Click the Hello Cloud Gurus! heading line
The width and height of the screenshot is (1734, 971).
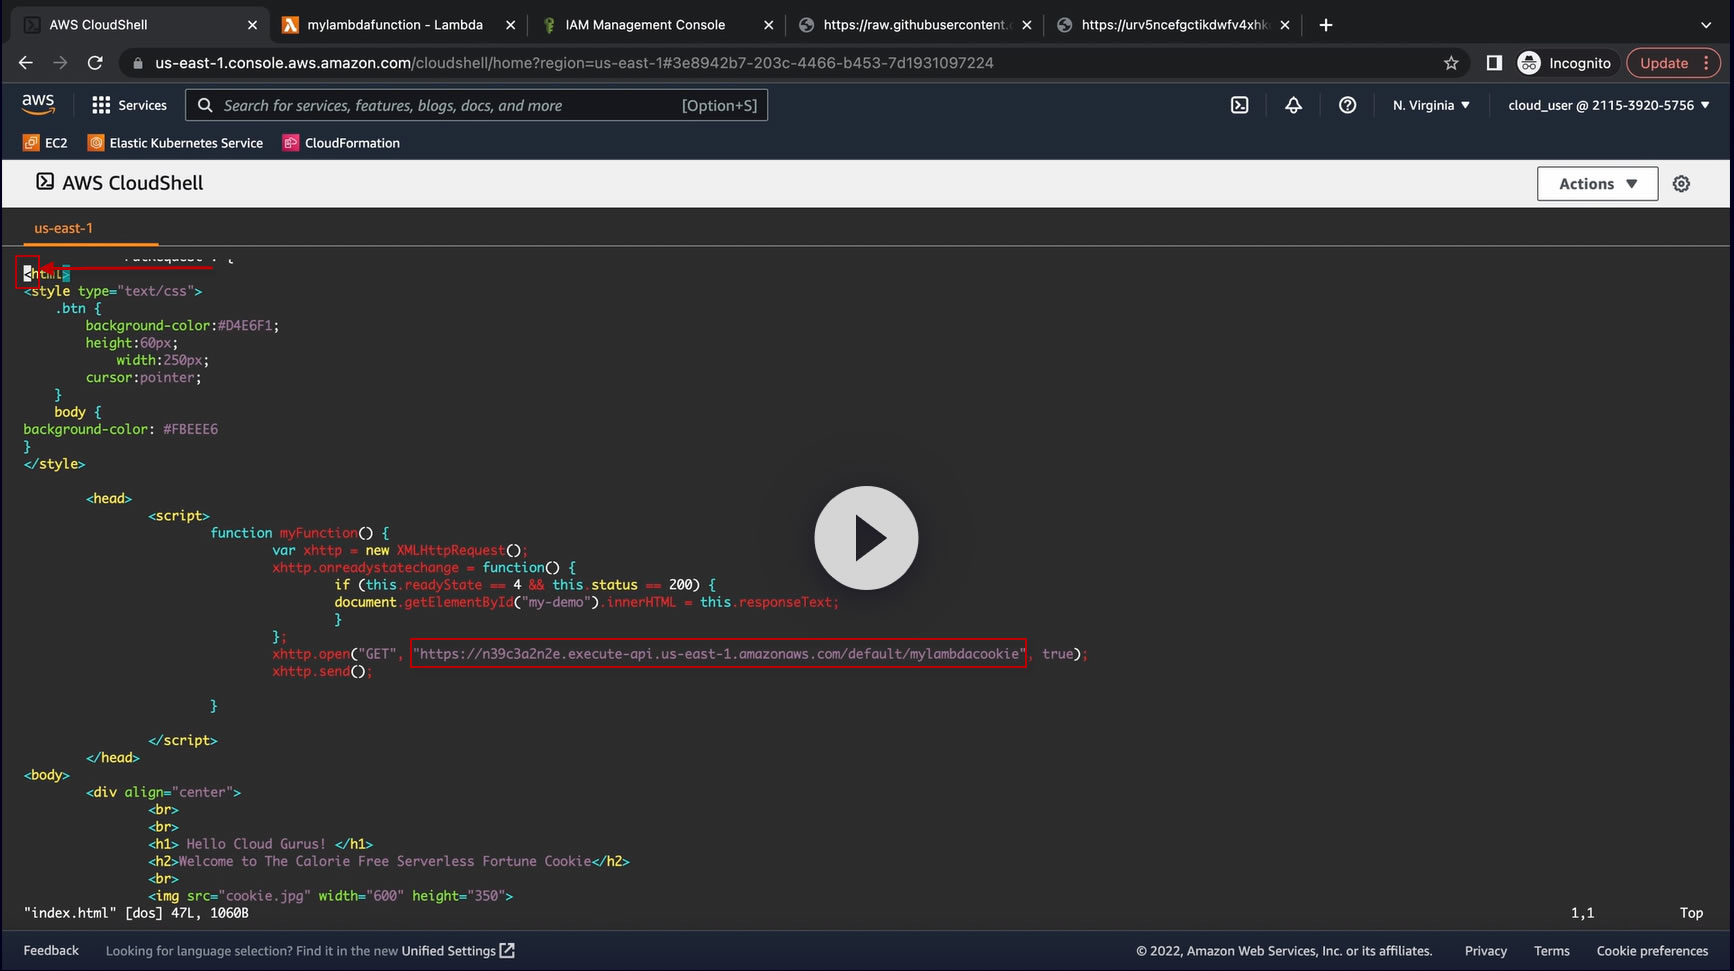point(261,844)
